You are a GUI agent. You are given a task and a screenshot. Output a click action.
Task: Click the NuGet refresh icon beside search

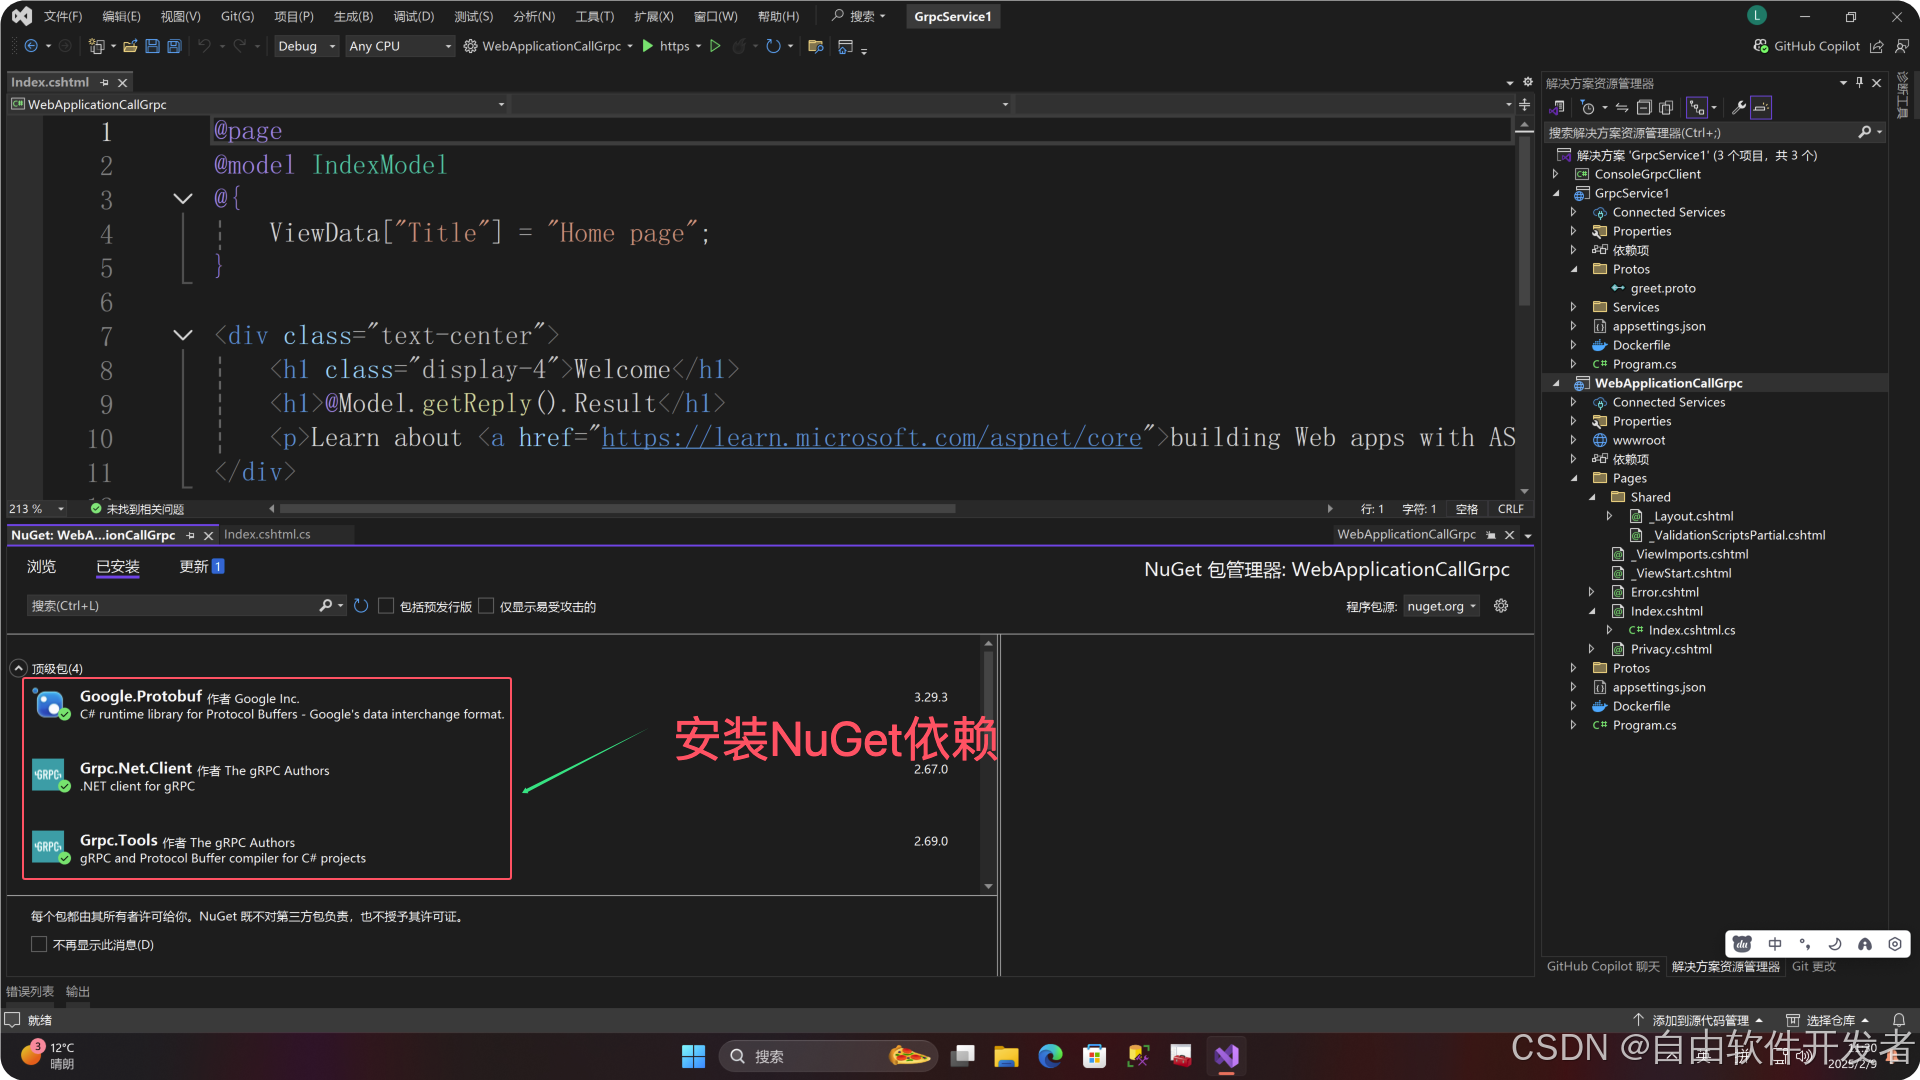tap(361, 606)
